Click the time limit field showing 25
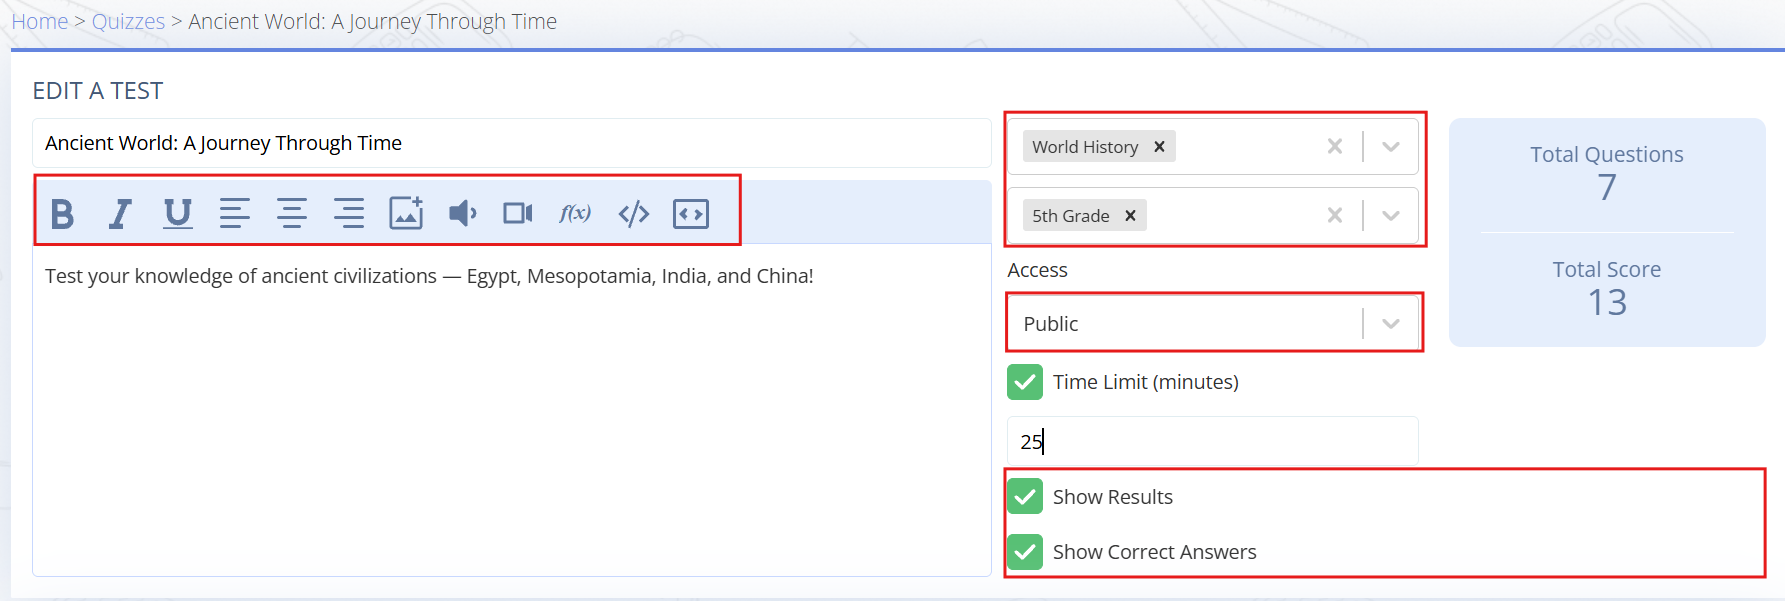 pos(1213,441)
